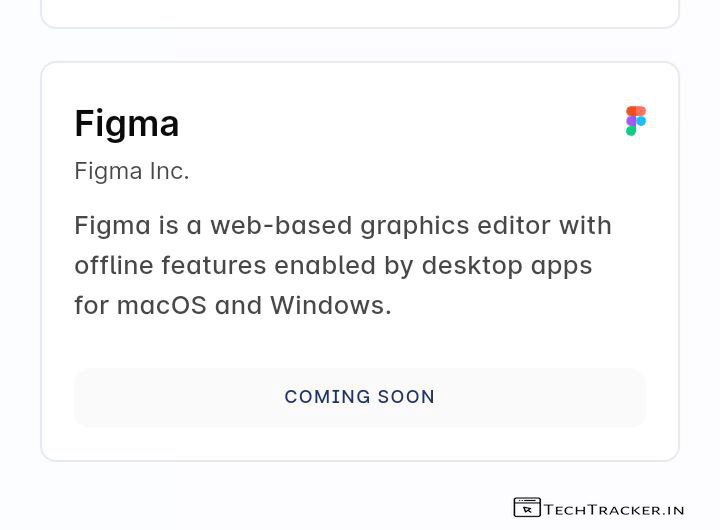Viewport: 720px width, 530px height.
Task: Click the Figma logo icon
Action: click(x=636, y=121)
